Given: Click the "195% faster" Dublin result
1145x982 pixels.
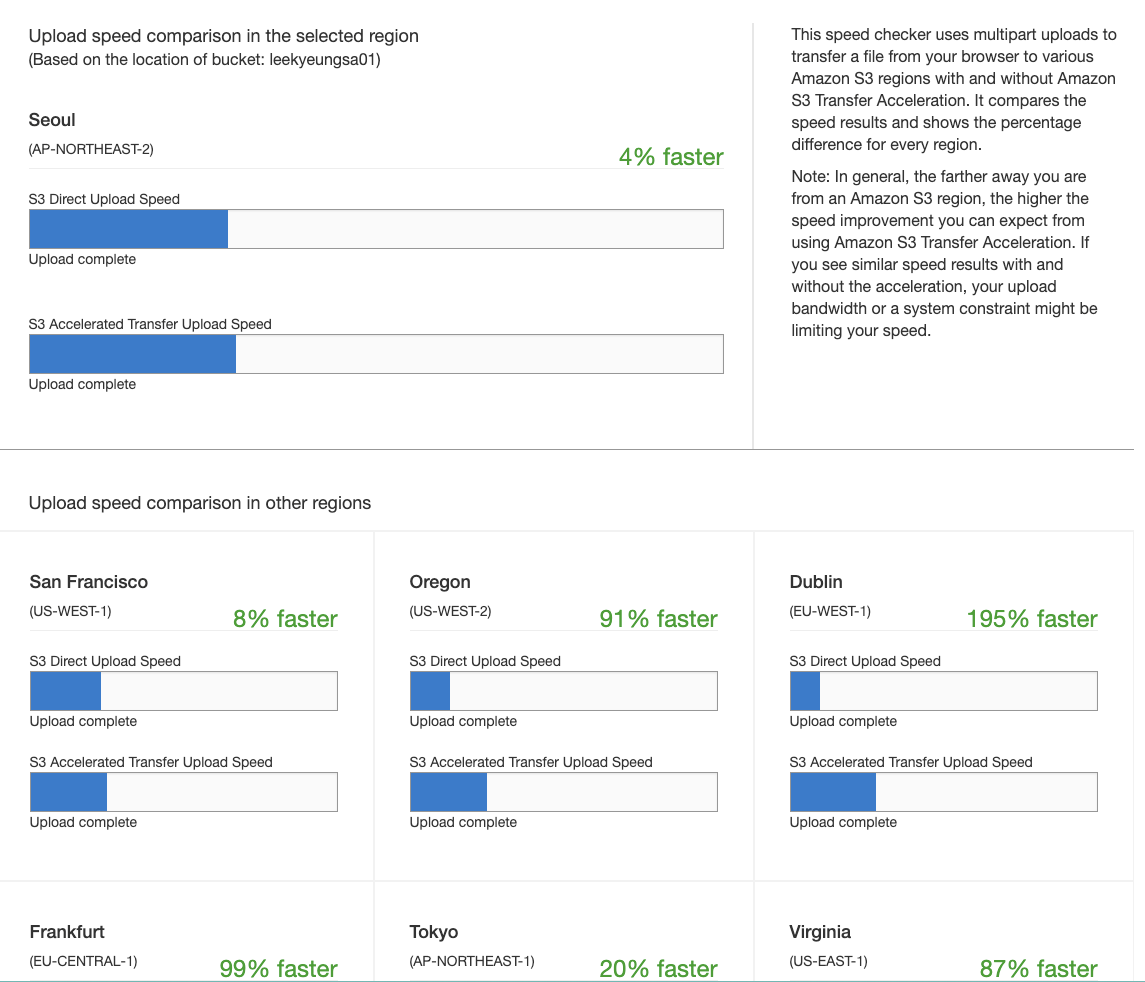Looking at the screenshot, I should click(1032, 619).
